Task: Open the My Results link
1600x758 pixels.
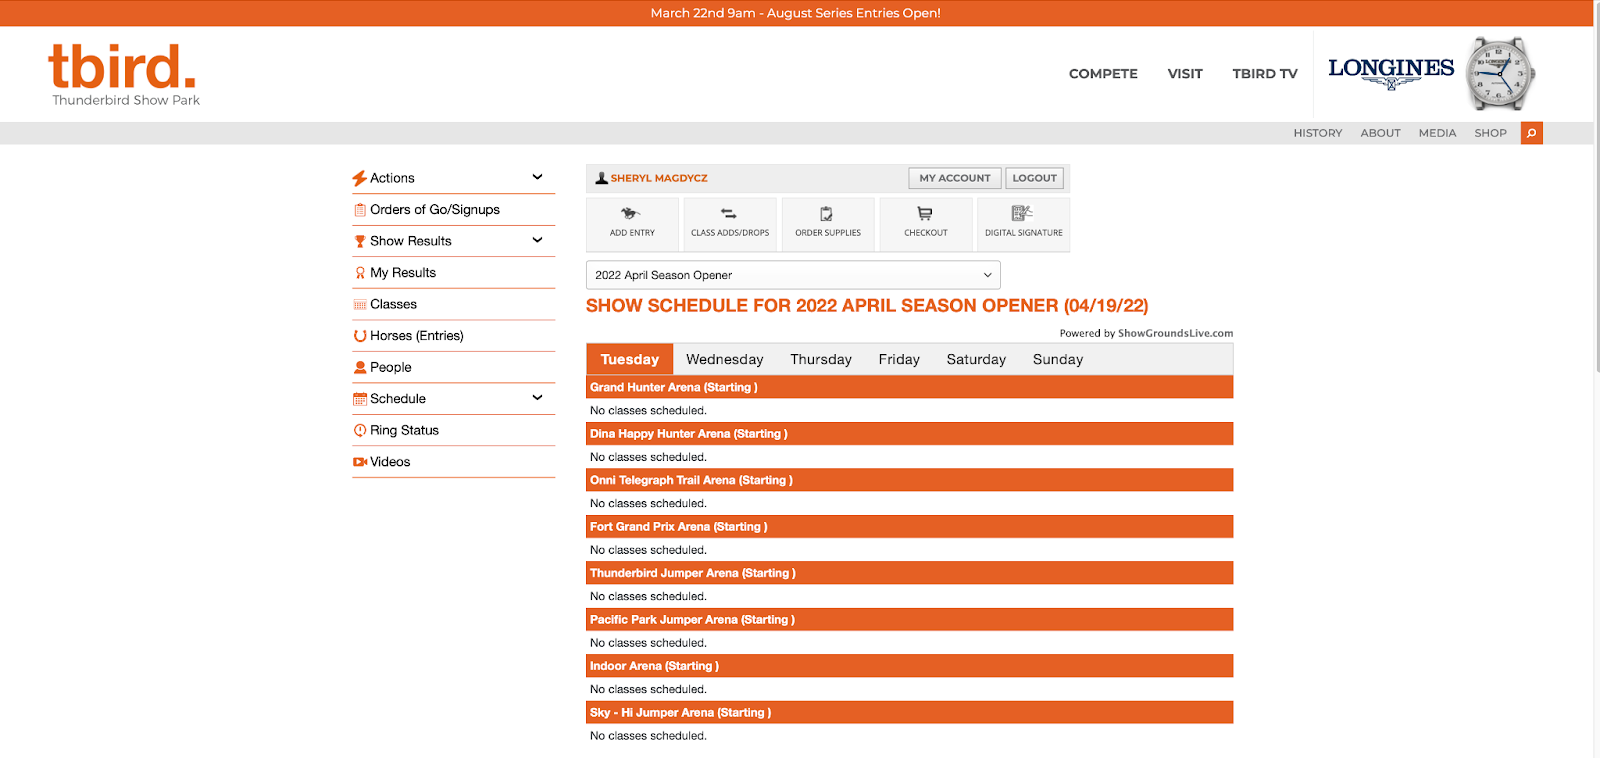Action: (403, 273)
